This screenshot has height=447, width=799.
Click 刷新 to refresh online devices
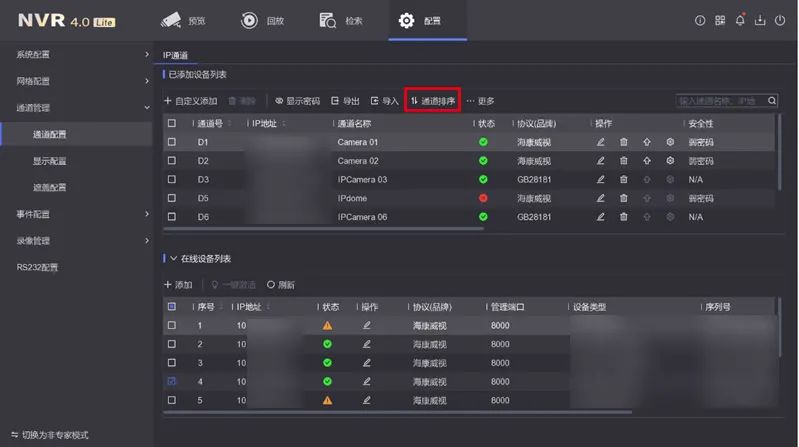coord(281,285)
